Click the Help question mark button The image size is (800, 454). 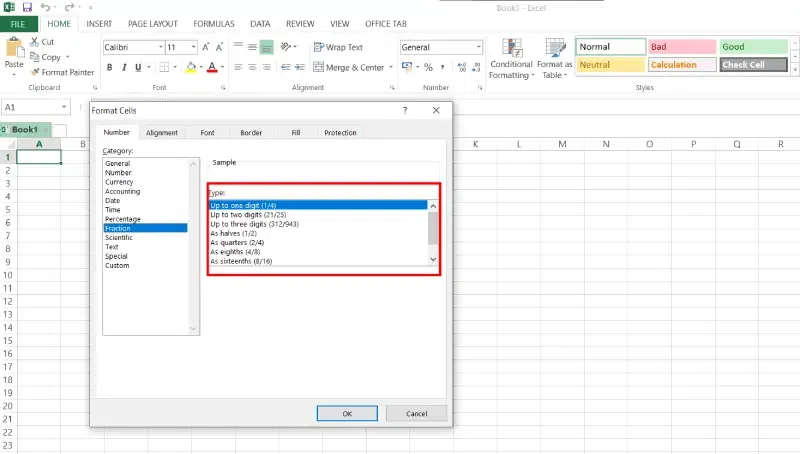[x=405, y=110]
